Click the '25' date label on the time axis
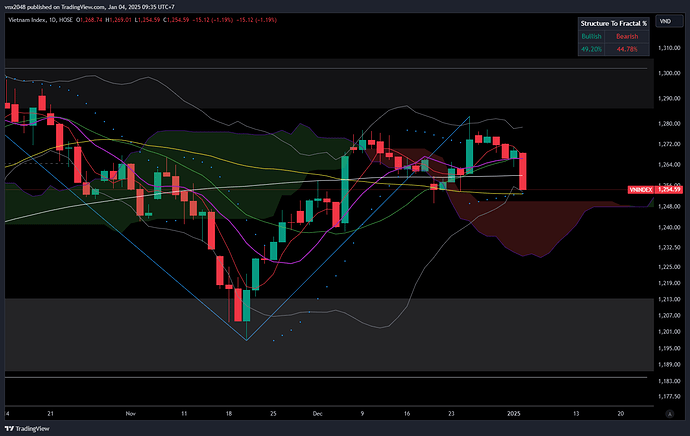 point(273,414)
